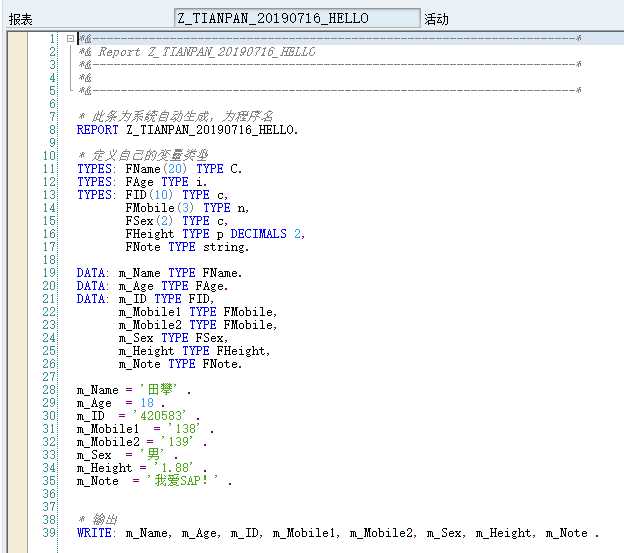
Task: Click m_Note at end of WRITE statement
Action: coord(566,533)
